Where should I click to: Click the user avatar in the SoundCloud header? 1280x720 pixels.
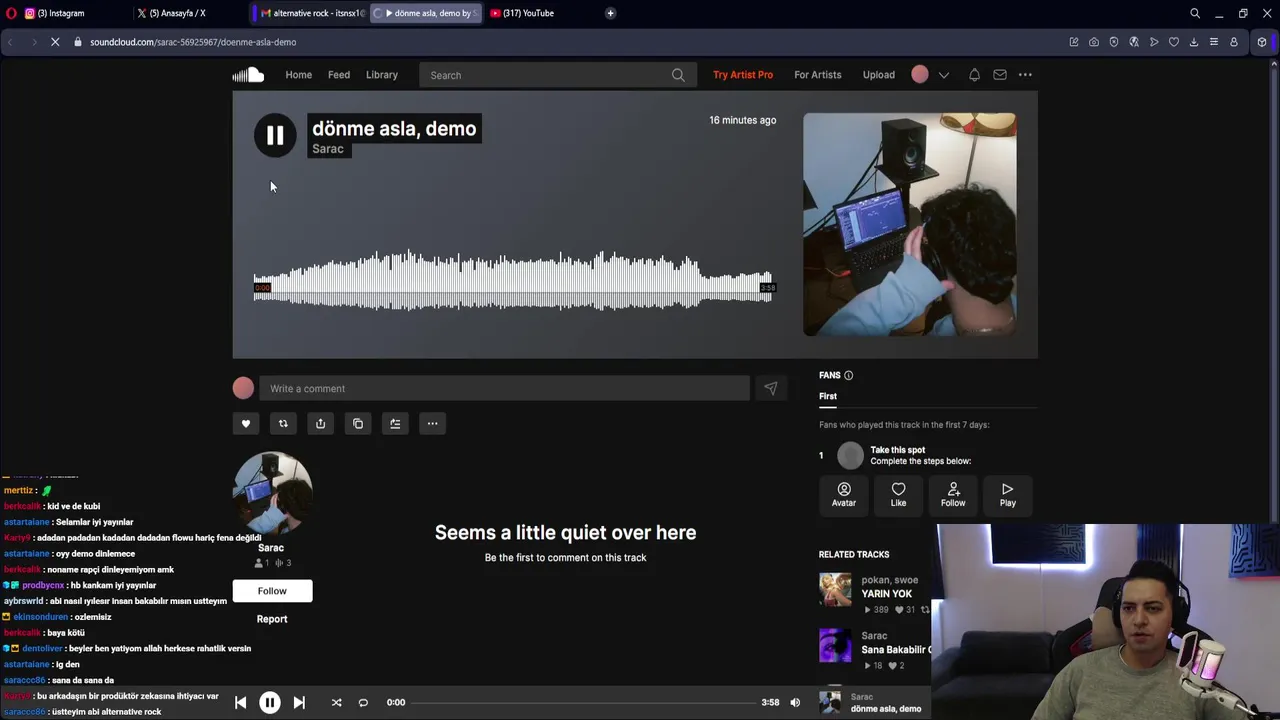[x=920, y=75]
